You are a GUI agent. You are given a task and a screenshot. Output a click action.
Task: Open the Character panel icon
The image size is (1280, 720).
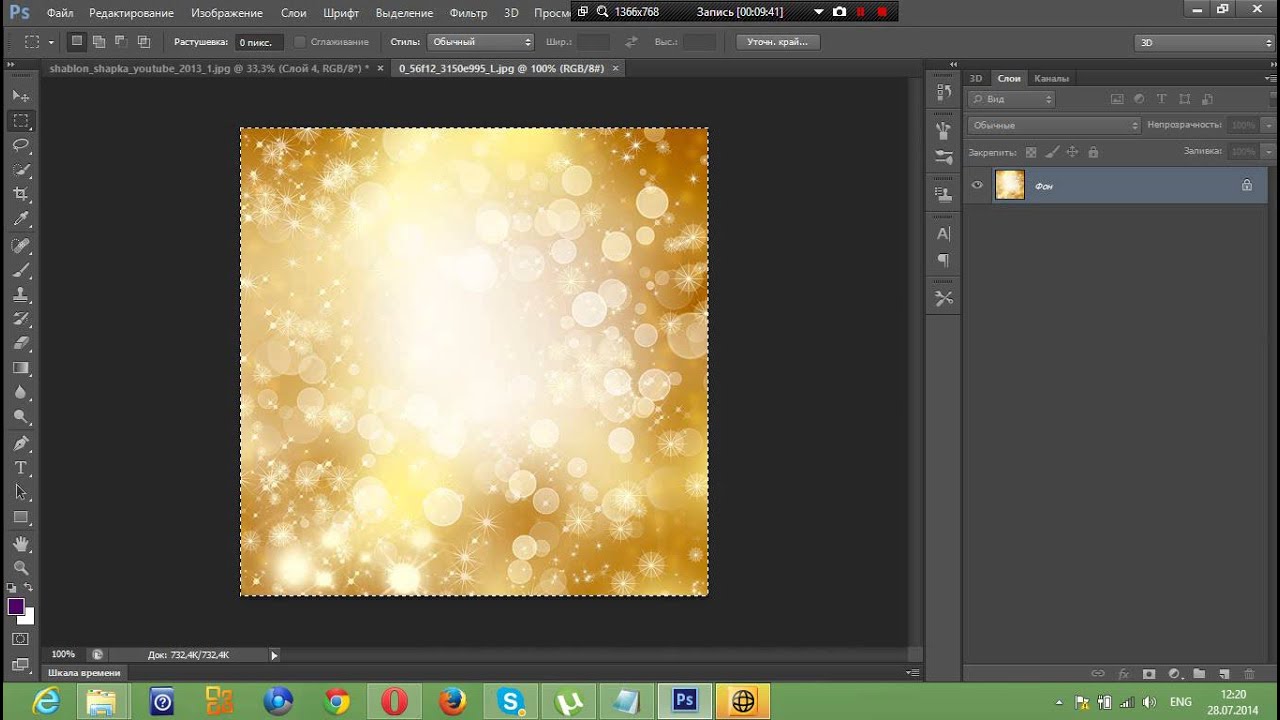(943, 234)
